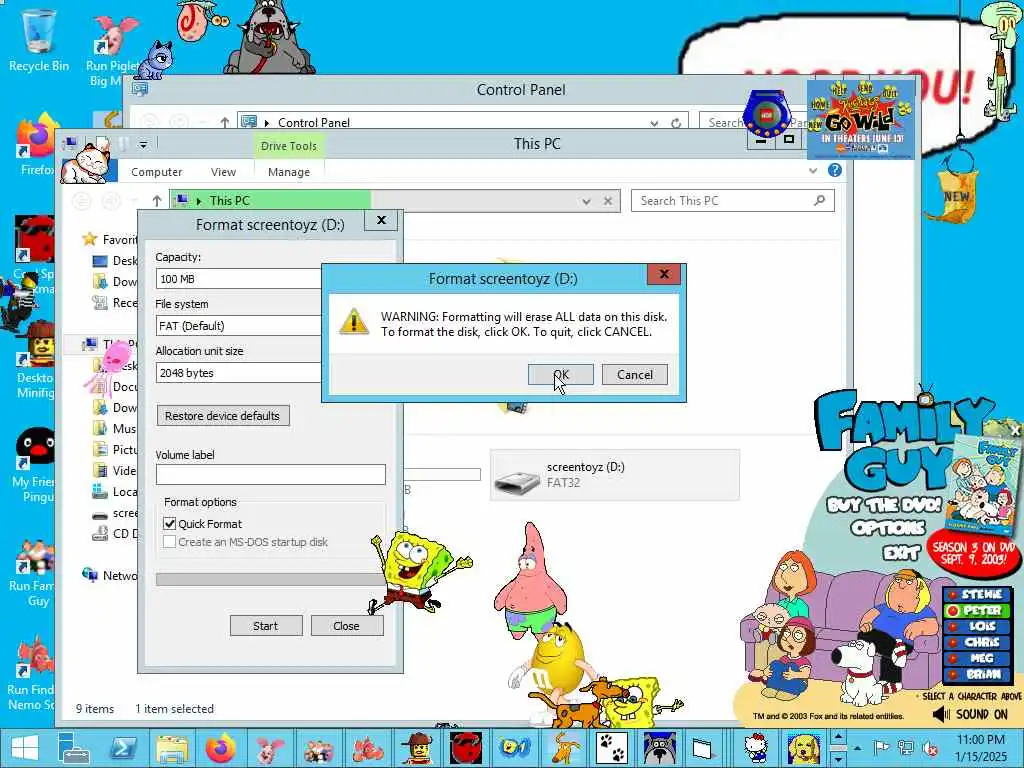The height and width of the screenshot is (768, 1024).
Task: Click the Piglet taskbar icon
Action: coord(268,748)
